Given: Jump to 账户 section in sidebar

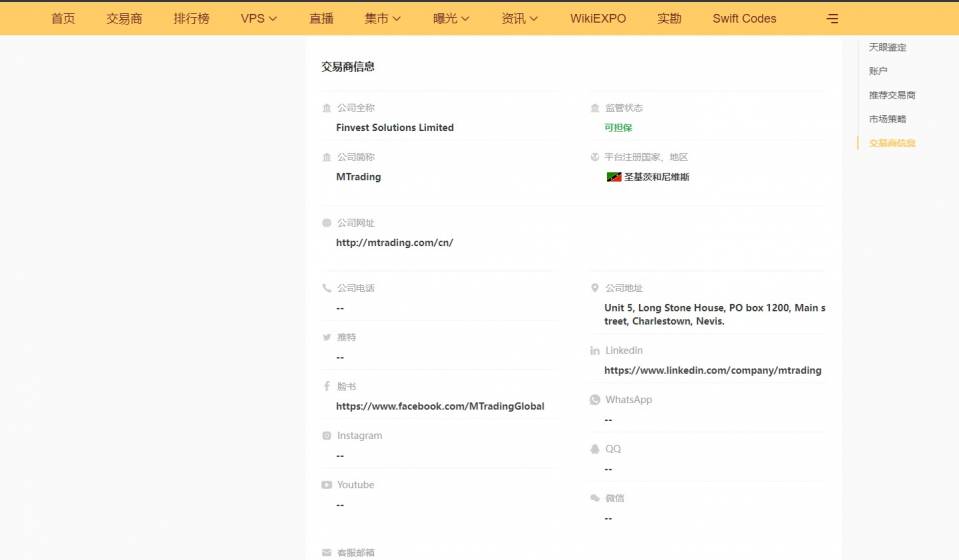Looking at the screenshot, I should (878, 71).
